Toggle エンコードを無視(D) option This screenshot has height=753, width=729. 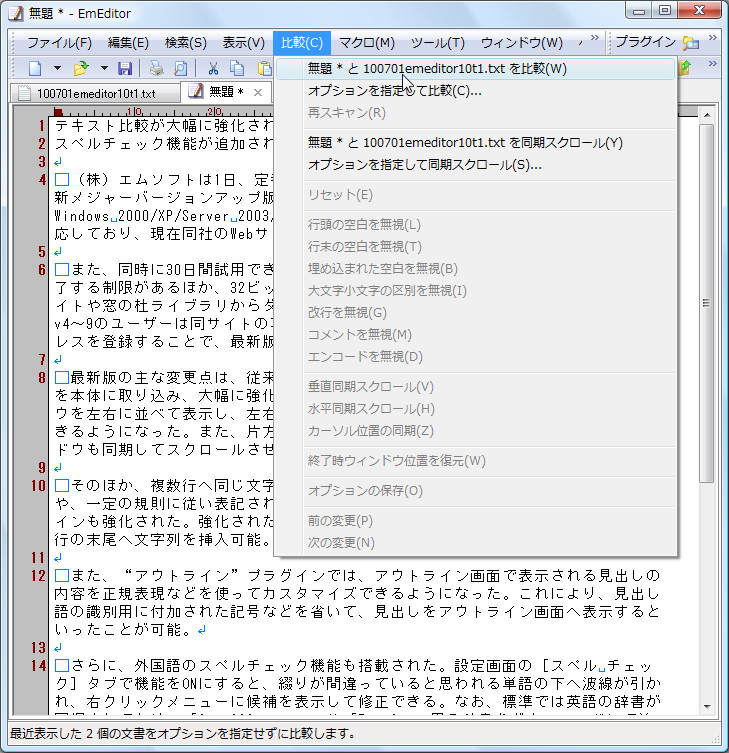coord(476,357)
